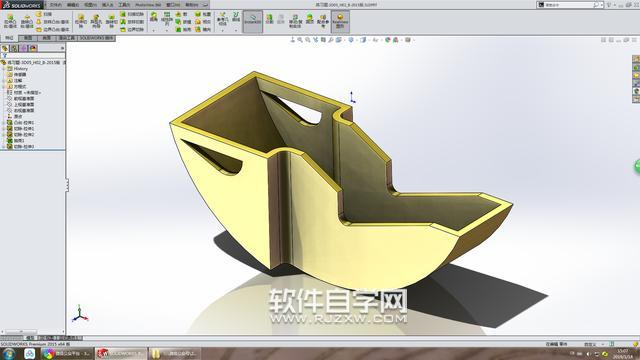
Task: Choose the Boundary Boss/Base tool
Action: (53, 29)
